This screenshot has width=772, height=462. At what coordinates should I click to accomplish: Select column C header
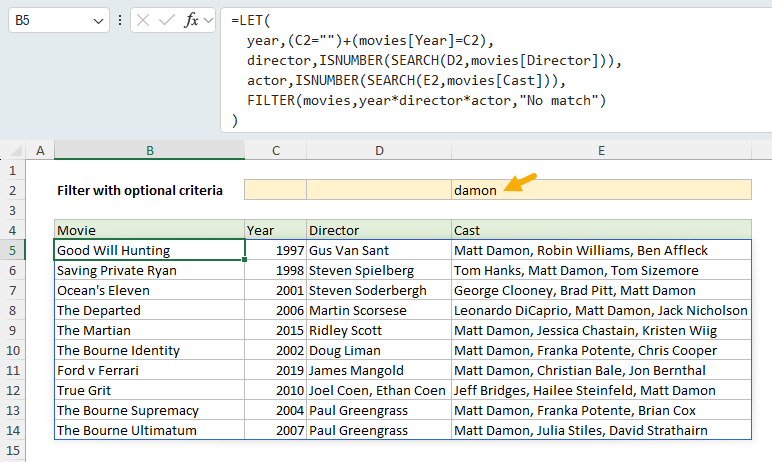point(276,151)
